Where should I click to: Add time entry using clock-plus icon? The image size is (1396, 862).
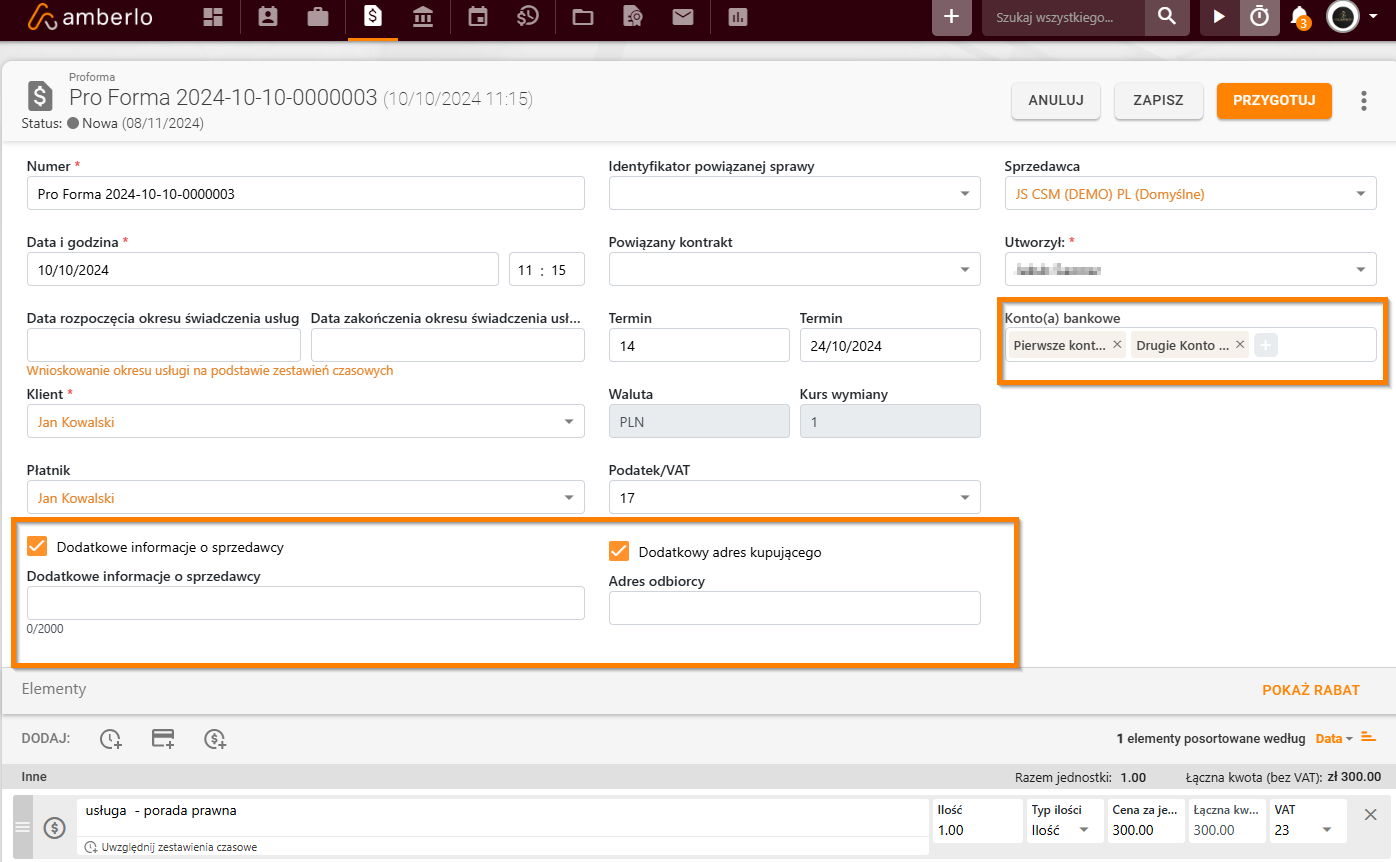[111, 739]
